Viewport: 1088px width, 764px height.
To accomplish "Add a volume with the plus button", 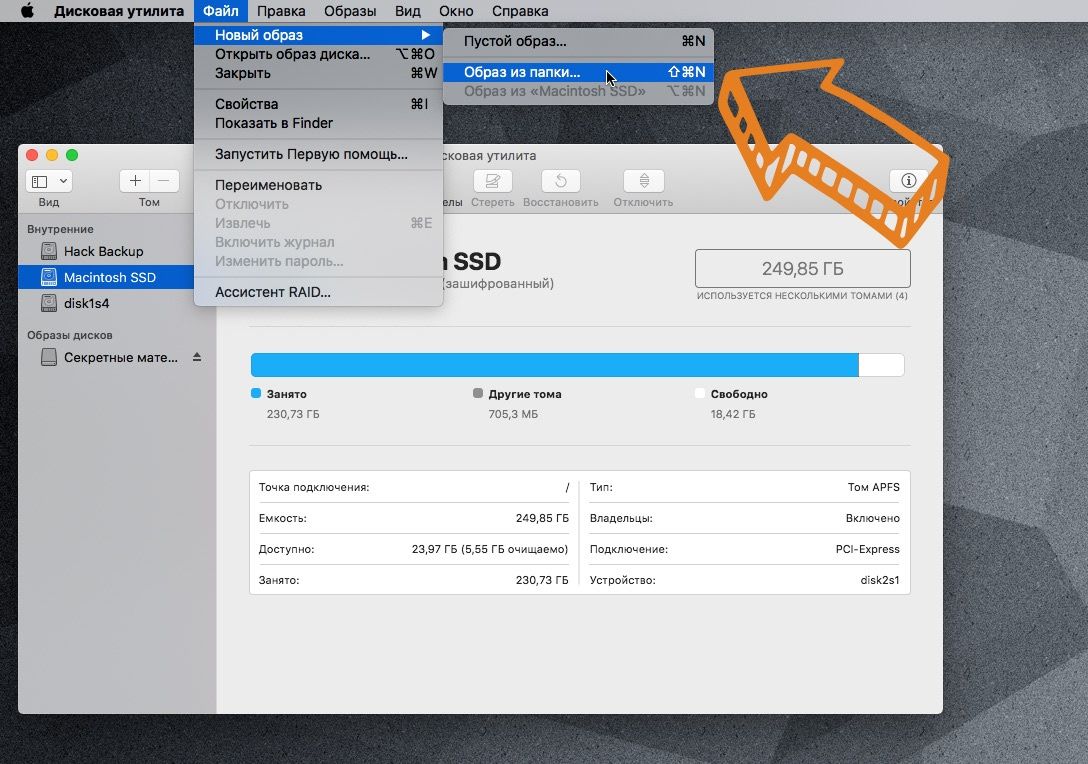I will pos(135,181).
